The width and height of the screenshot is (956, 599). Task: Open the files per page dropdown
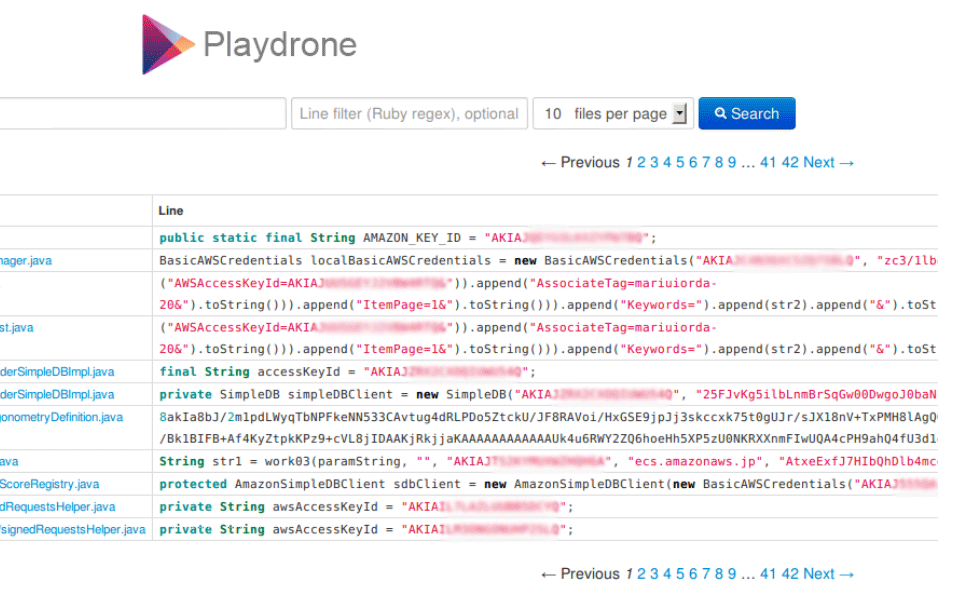pos(613,113)
